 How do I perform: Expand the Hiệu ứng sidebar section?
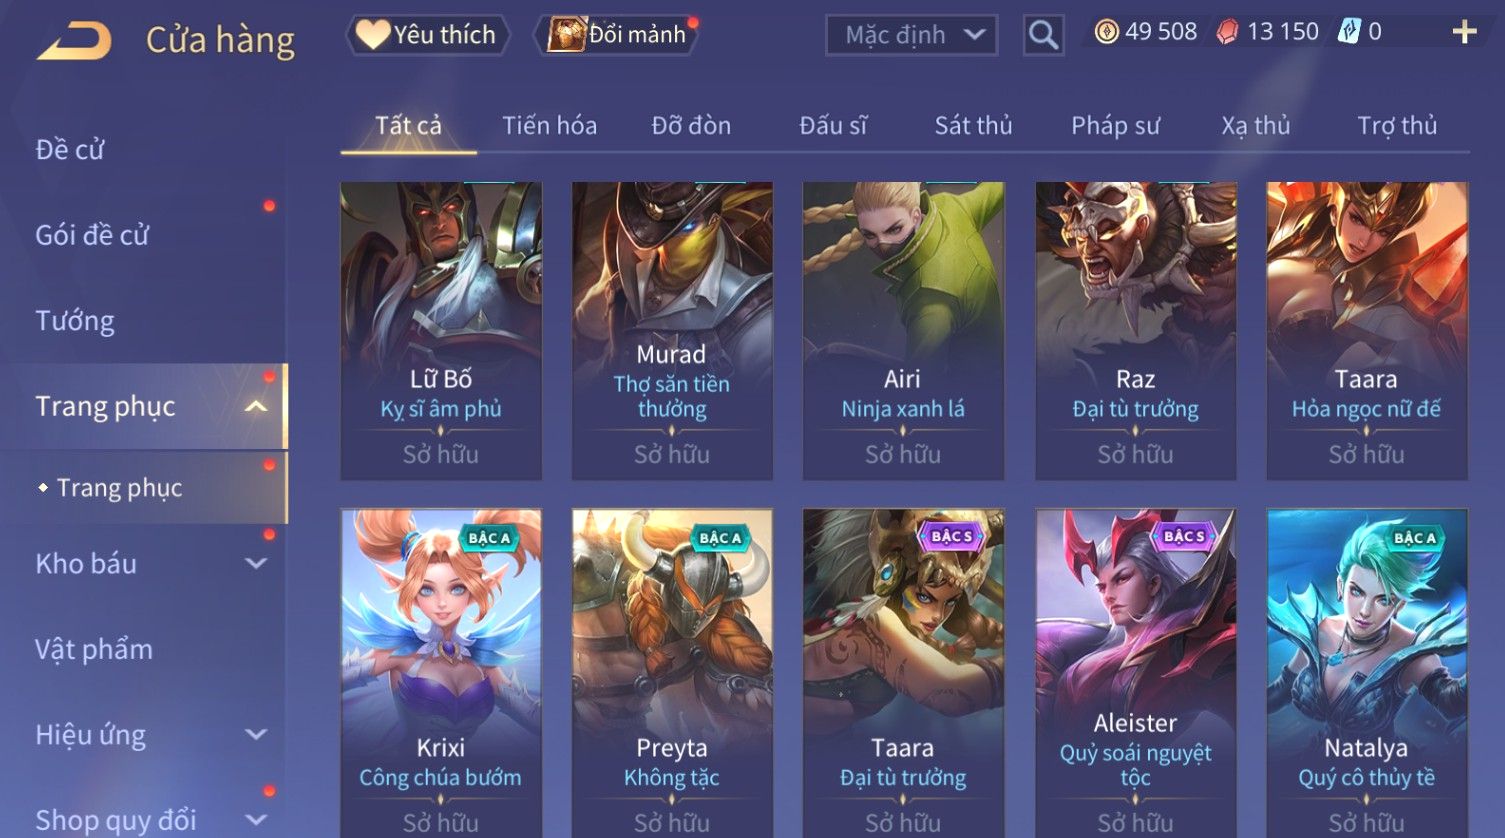click(x=256, y=734)
